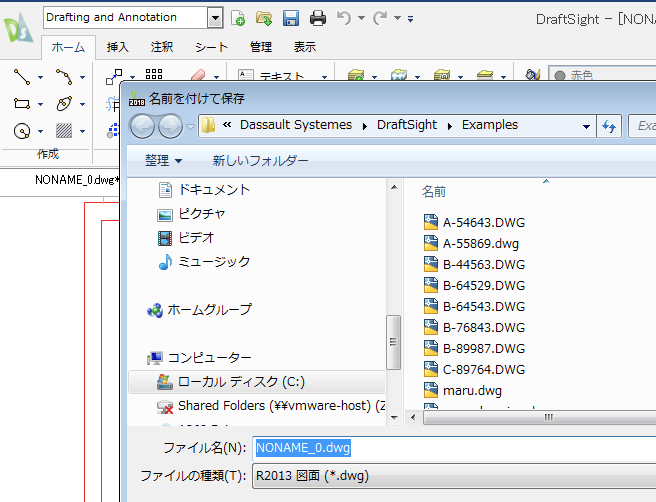Screen dimensions: 656x502
Task: Click the Undo arrow icon
Action: (x=344, y=18)
